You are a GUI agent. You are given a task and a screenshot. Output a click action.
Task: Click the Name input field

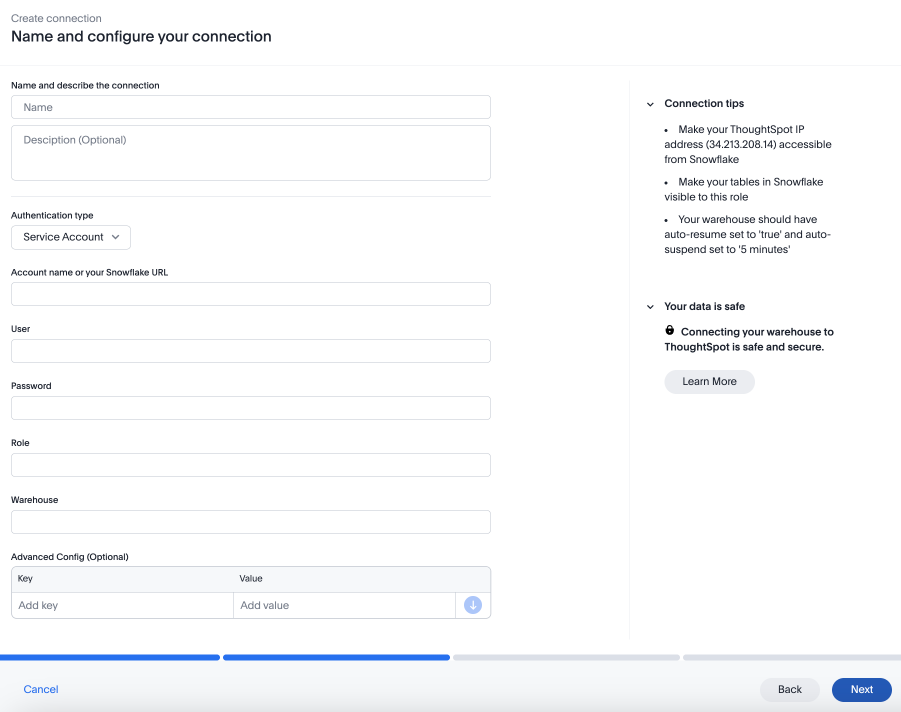pyautogui.click(x=250, y=107)
